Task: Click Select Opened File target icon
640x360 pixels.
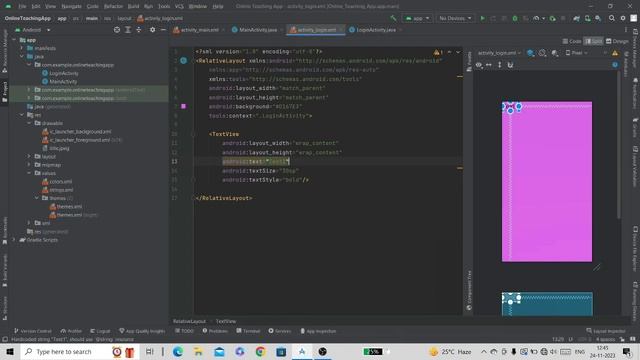Action: tap(117, 30)
